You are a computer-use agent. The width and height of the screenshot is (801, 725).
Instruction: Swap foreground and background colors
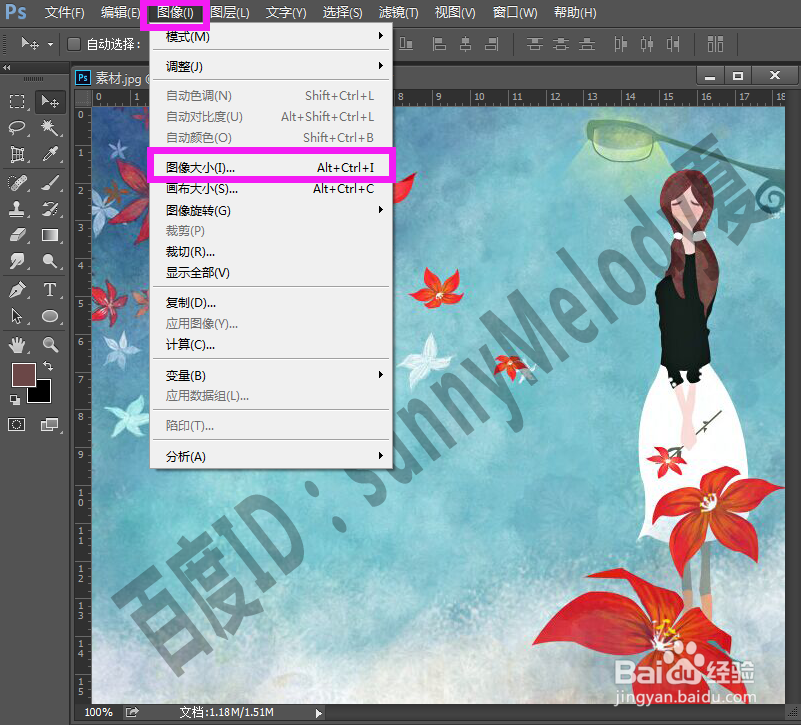click(48, 366)
